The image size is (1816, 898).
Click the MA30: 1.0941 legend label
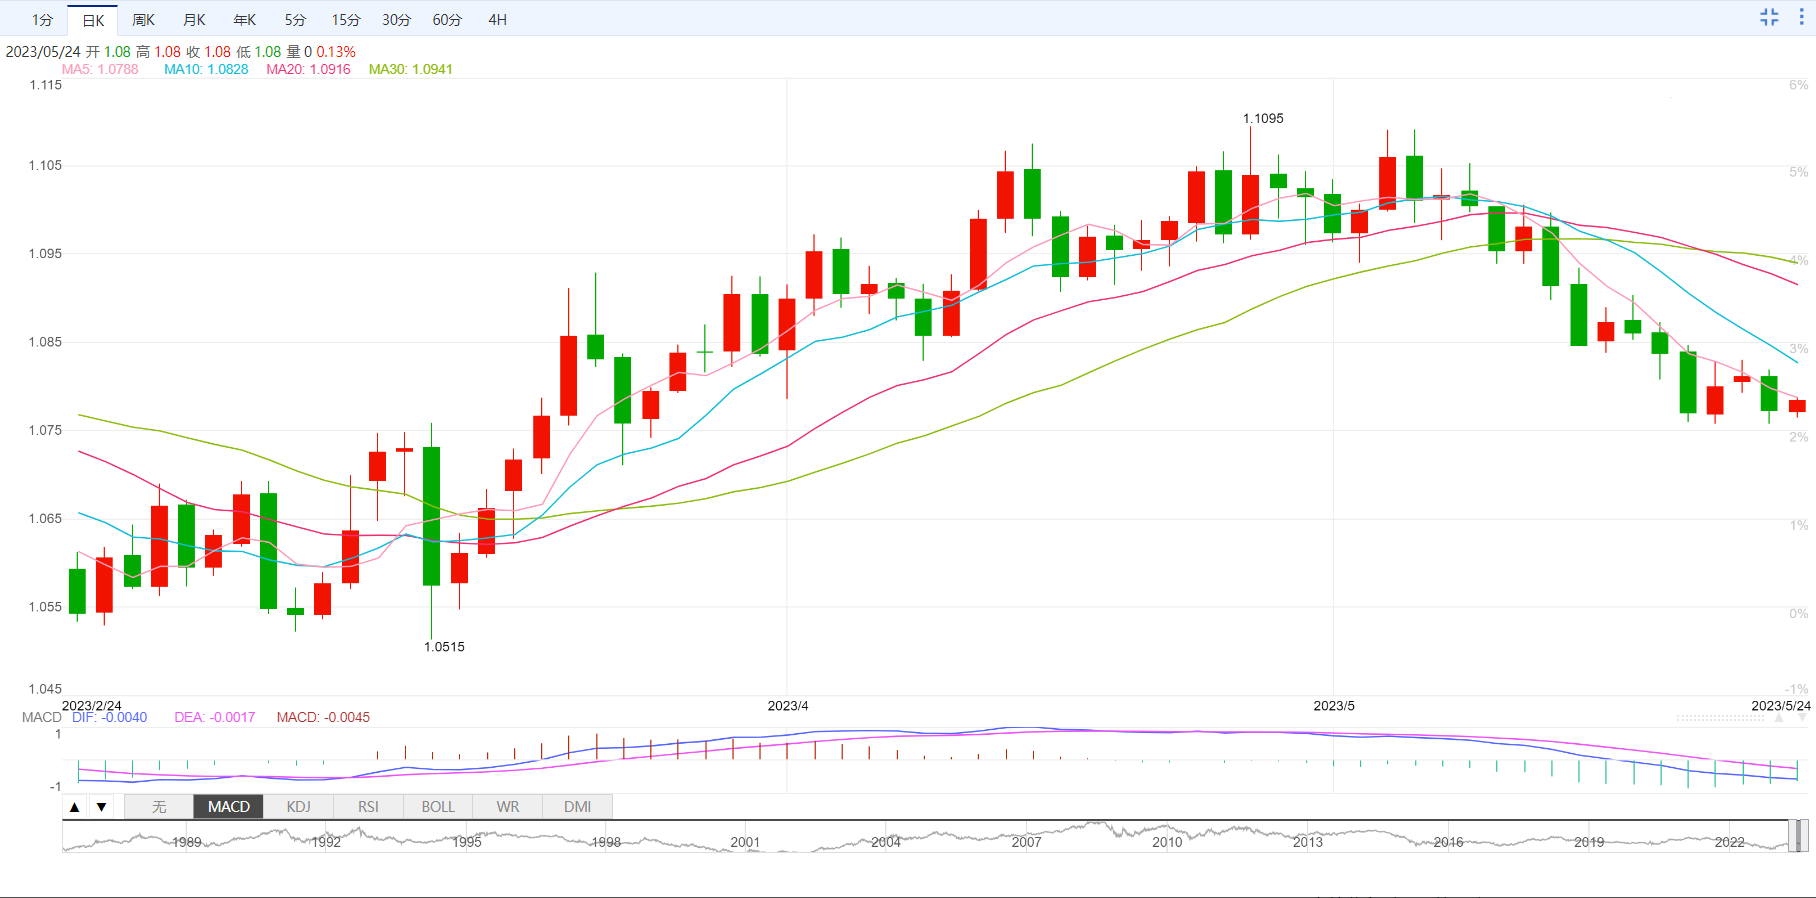pyautogui.click(x=410, y=69)
